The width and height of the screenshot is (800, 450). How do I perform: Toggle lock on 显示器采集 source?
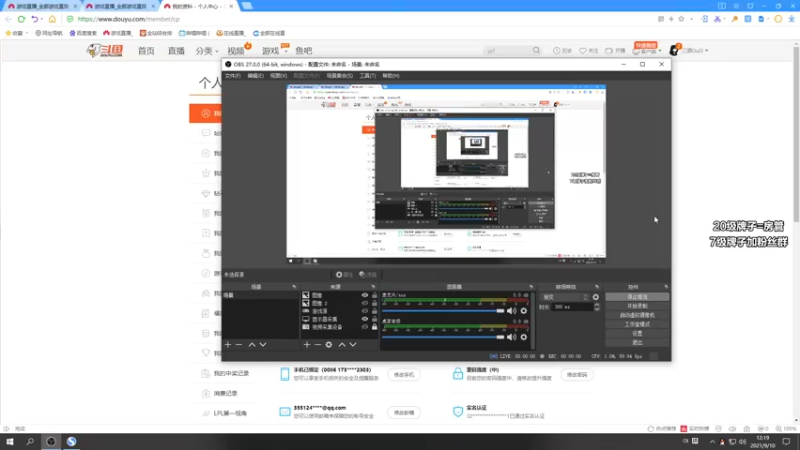[374, 319]
